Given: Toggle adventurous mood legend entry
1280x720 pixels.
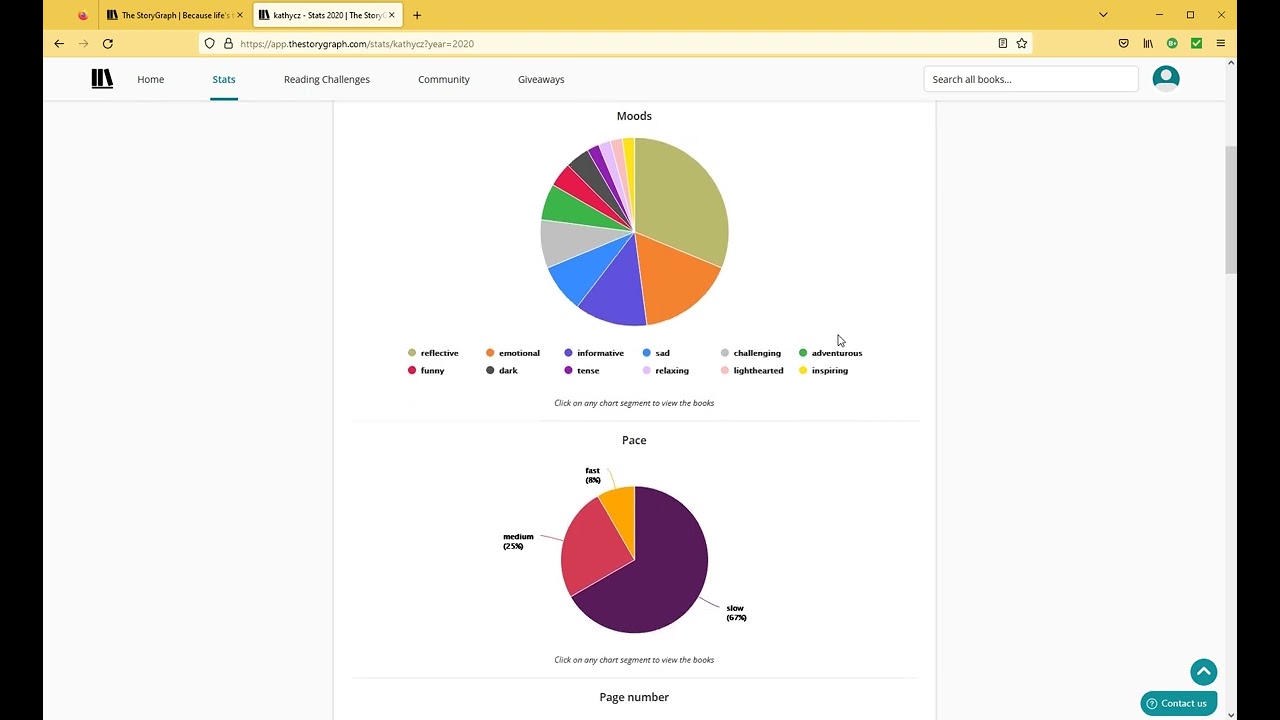Looking at the screenshot, I should 831,353.
